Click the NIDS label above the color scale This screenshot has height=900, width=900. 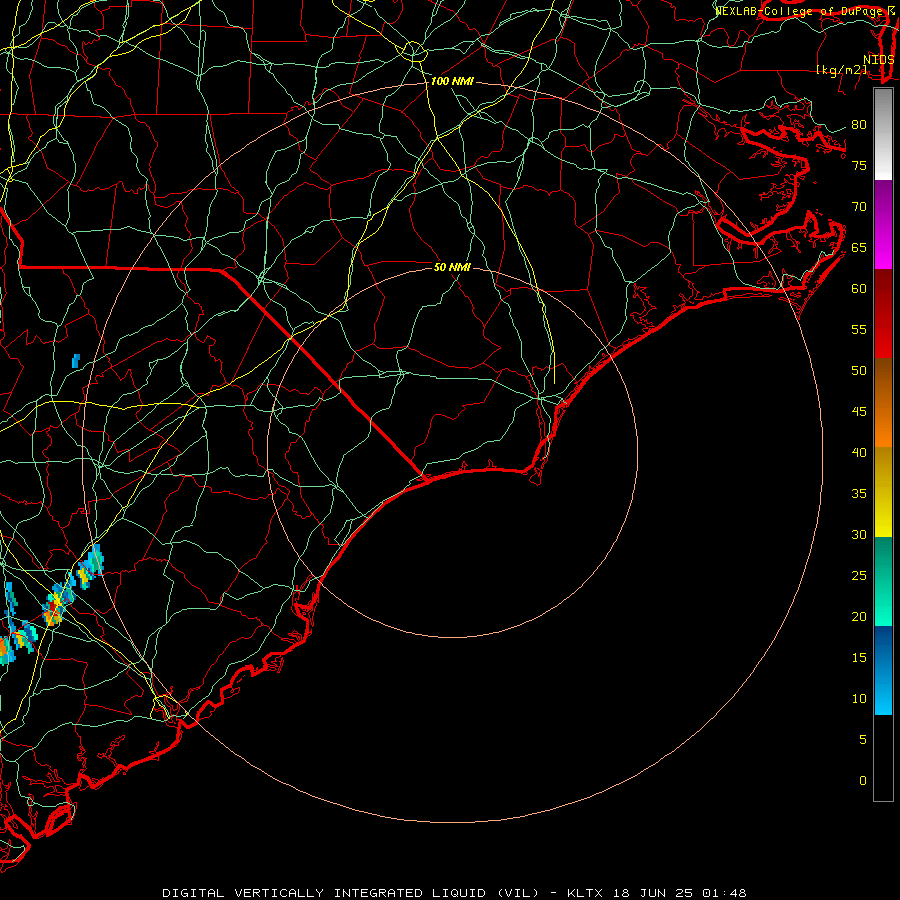pyautogui.click(x=878, y=60)
